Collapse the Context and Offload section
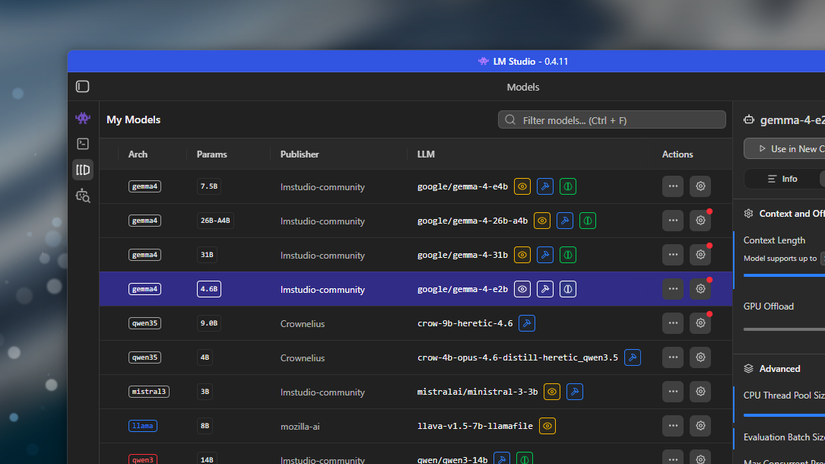 click(750, 213)
